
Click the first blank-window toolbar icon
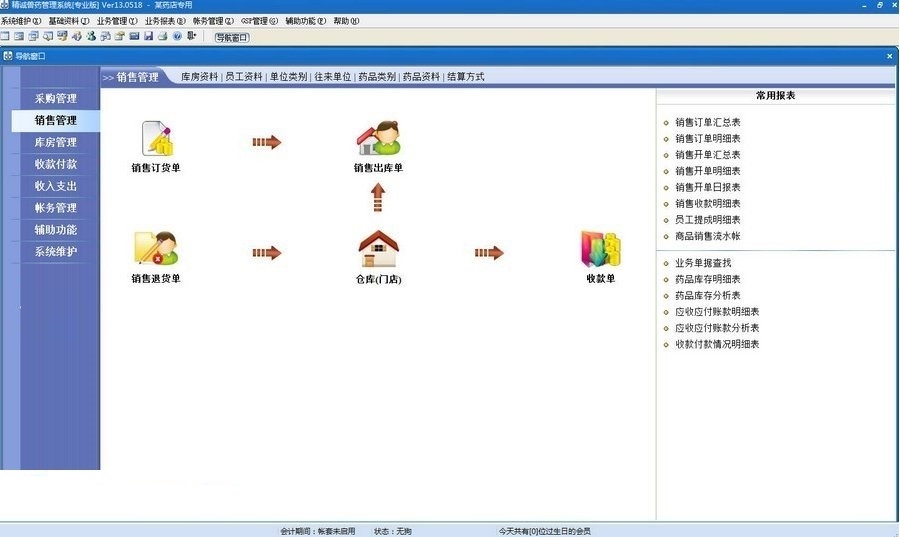pyautogui.click(x=5, y=36)
